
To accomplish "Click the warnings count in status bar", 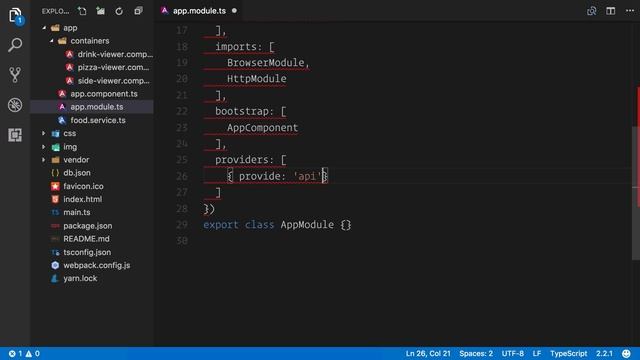I will coord(33,353).
